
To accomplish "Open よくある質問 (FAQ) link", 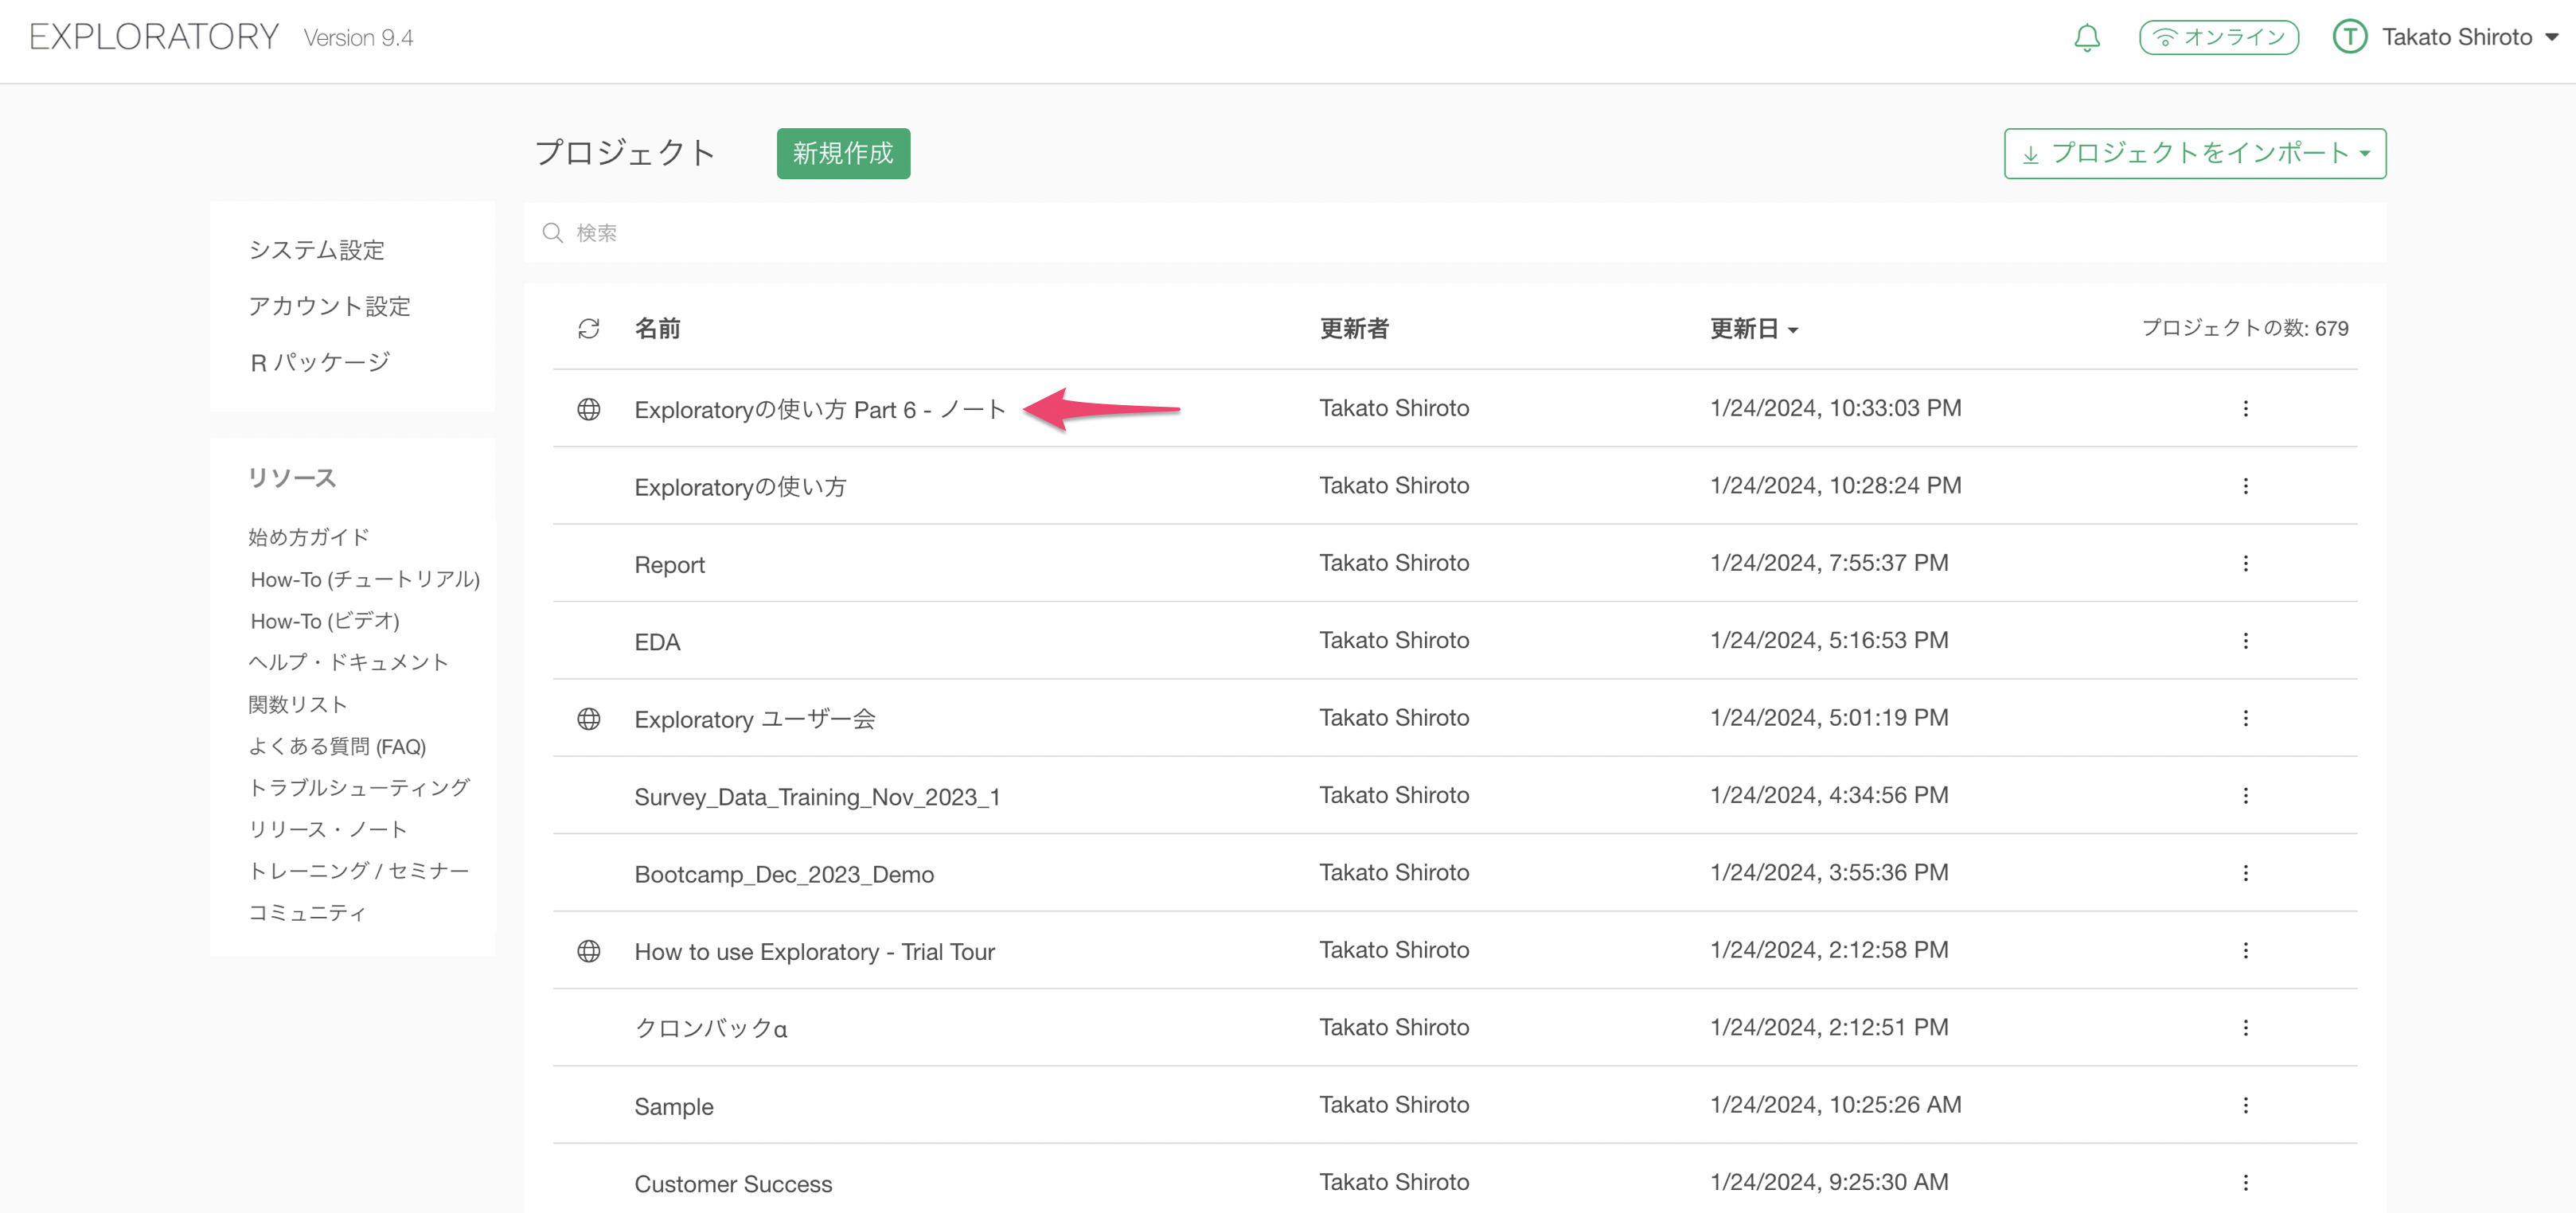I will 337,746.
